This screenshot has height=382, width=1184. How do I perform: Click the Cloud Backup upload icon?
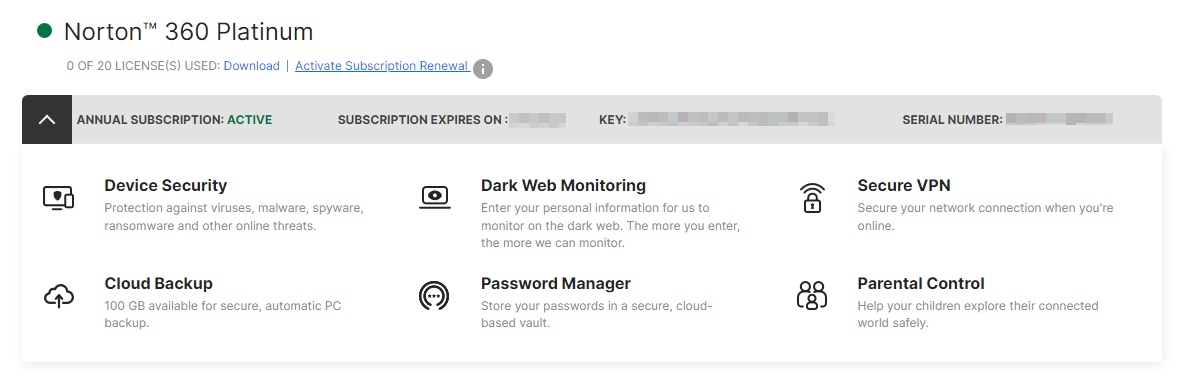tap(58, 296)
